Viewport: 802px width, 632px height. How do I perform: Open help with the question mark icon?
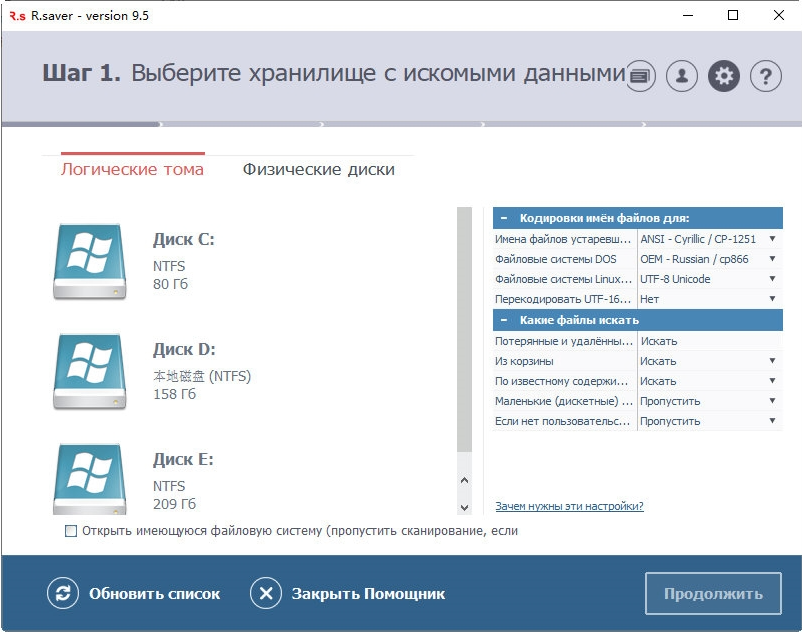pyautogui.click(x=765, y=75)
